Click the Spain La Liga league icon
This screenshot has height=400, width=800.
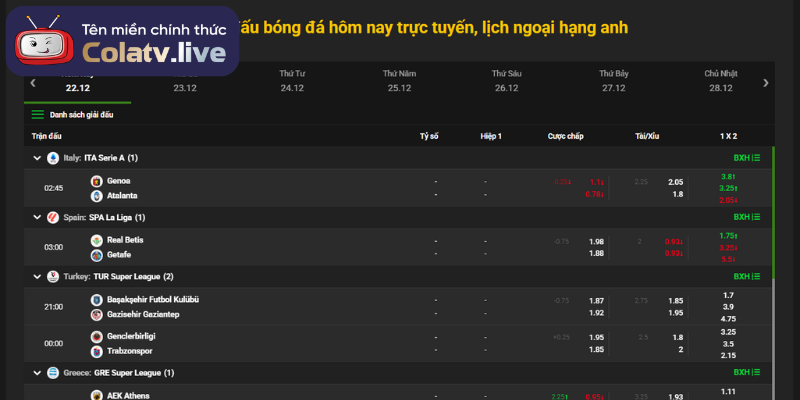point(53,217)
